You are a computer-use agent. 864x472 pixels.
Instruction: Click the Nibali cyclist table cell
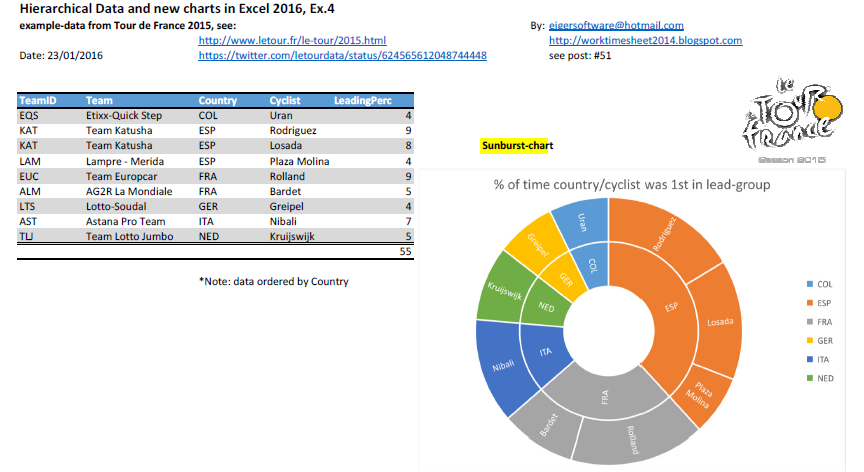coord(283,221)
